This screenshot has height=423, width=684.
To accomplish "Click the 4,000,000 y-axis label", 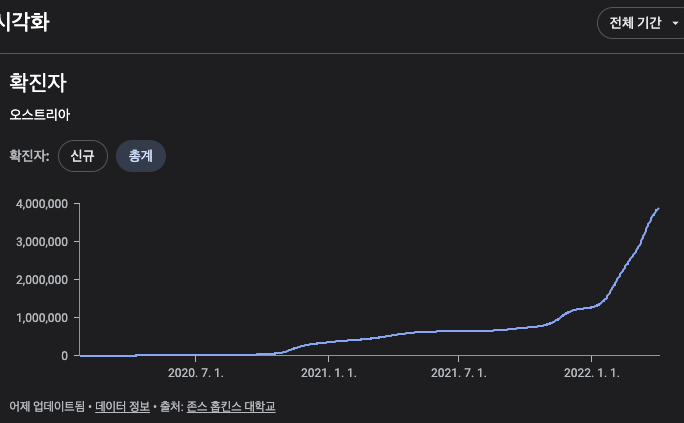I will [42, 204].
